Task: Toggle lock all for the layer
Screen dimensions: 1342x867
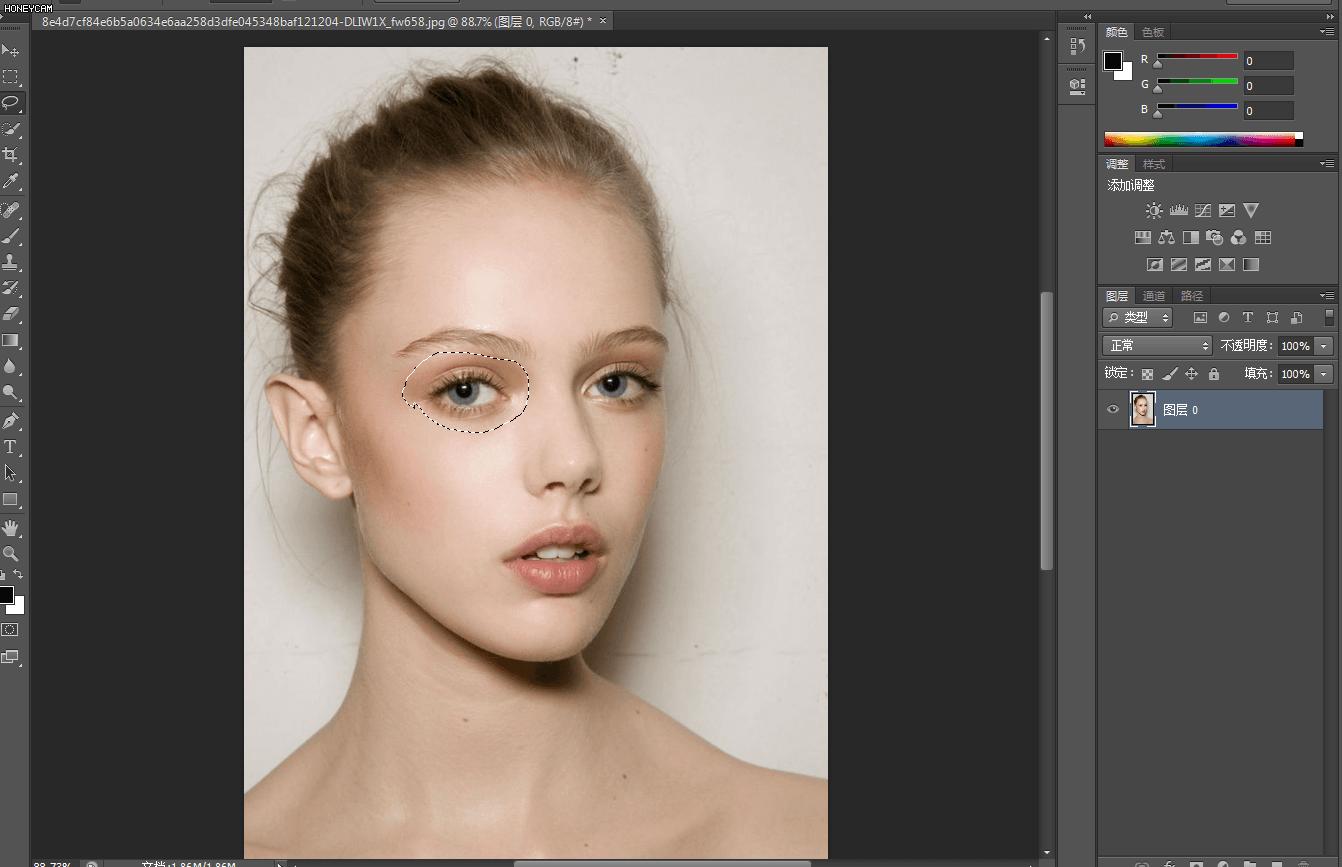Action: pyautogui.click(x=1214, y=374)
